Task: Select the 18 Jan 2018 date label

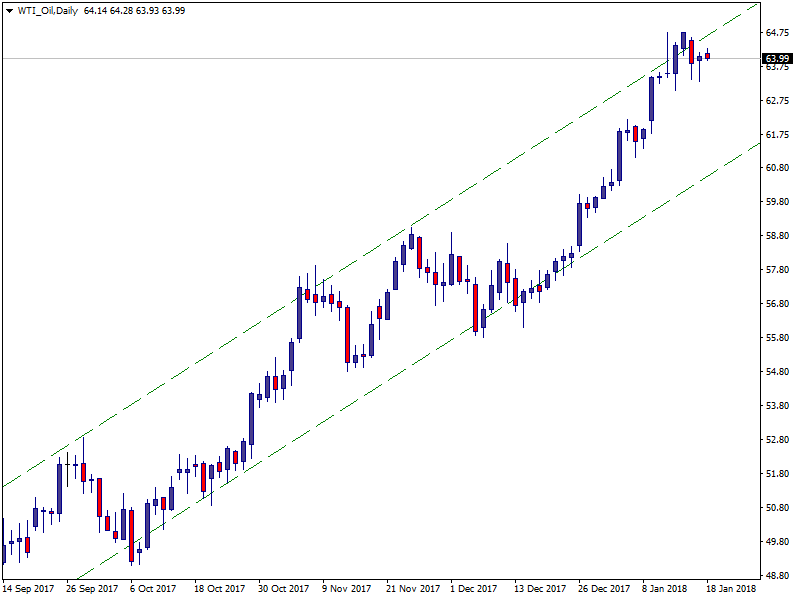Action: (x=733, y=589)
